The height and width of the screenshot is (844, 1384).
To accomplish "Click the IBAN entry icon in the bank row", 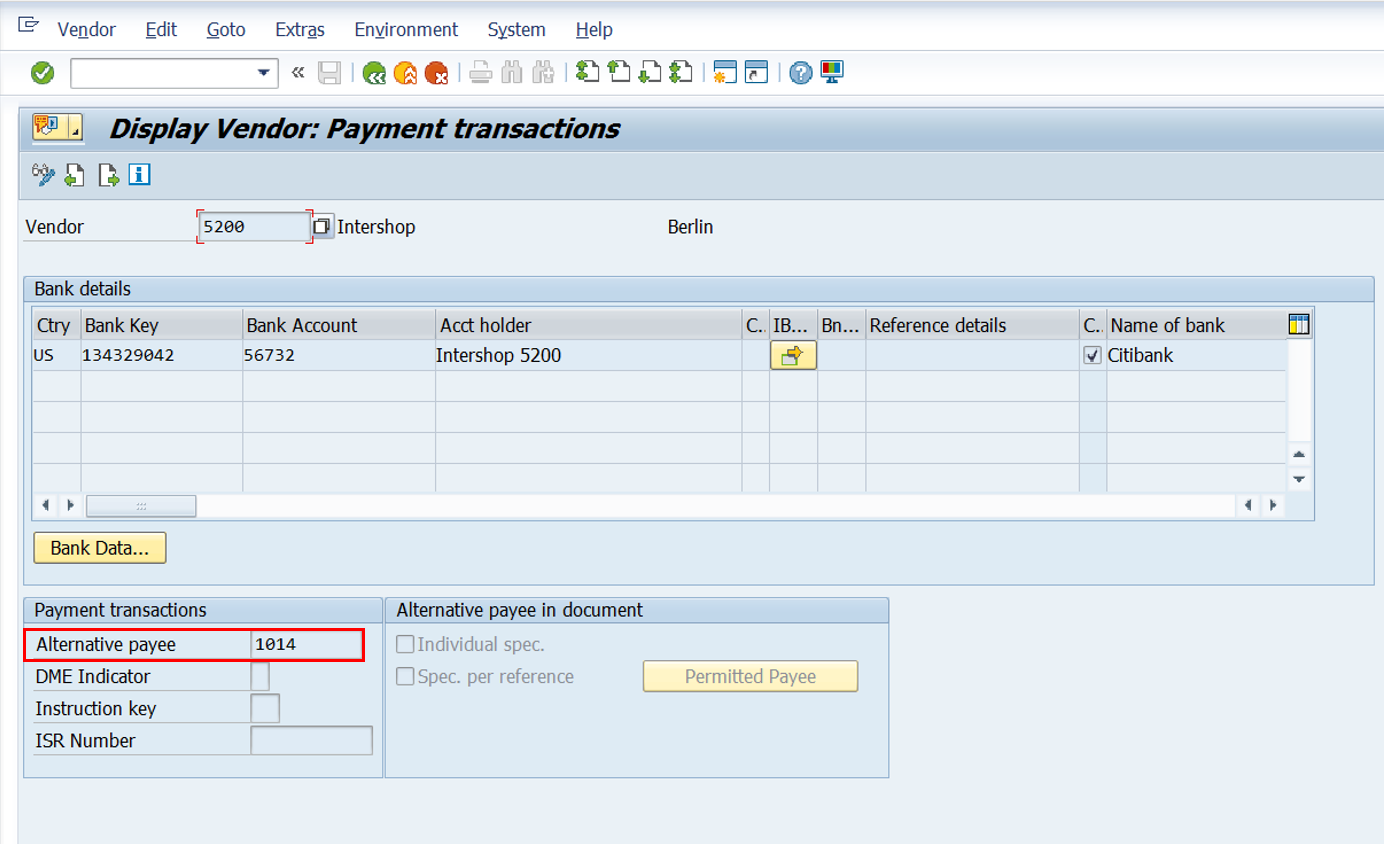I will (x=793, y=355).
